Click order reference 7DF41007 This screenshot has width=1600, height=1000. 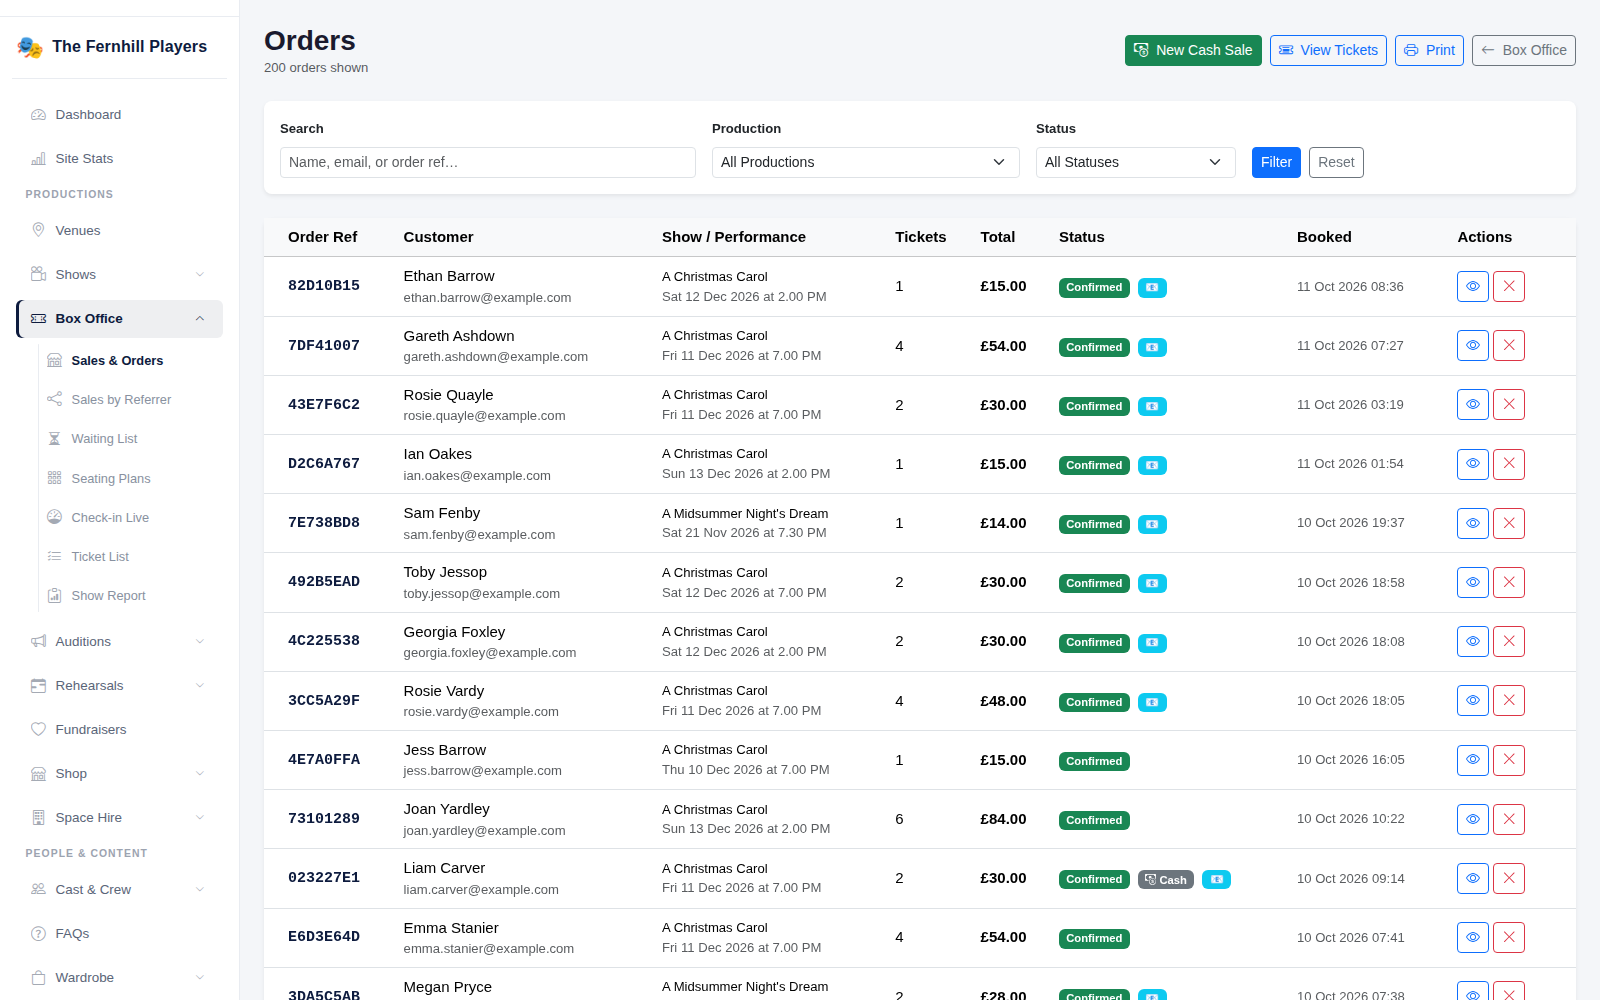324,346
